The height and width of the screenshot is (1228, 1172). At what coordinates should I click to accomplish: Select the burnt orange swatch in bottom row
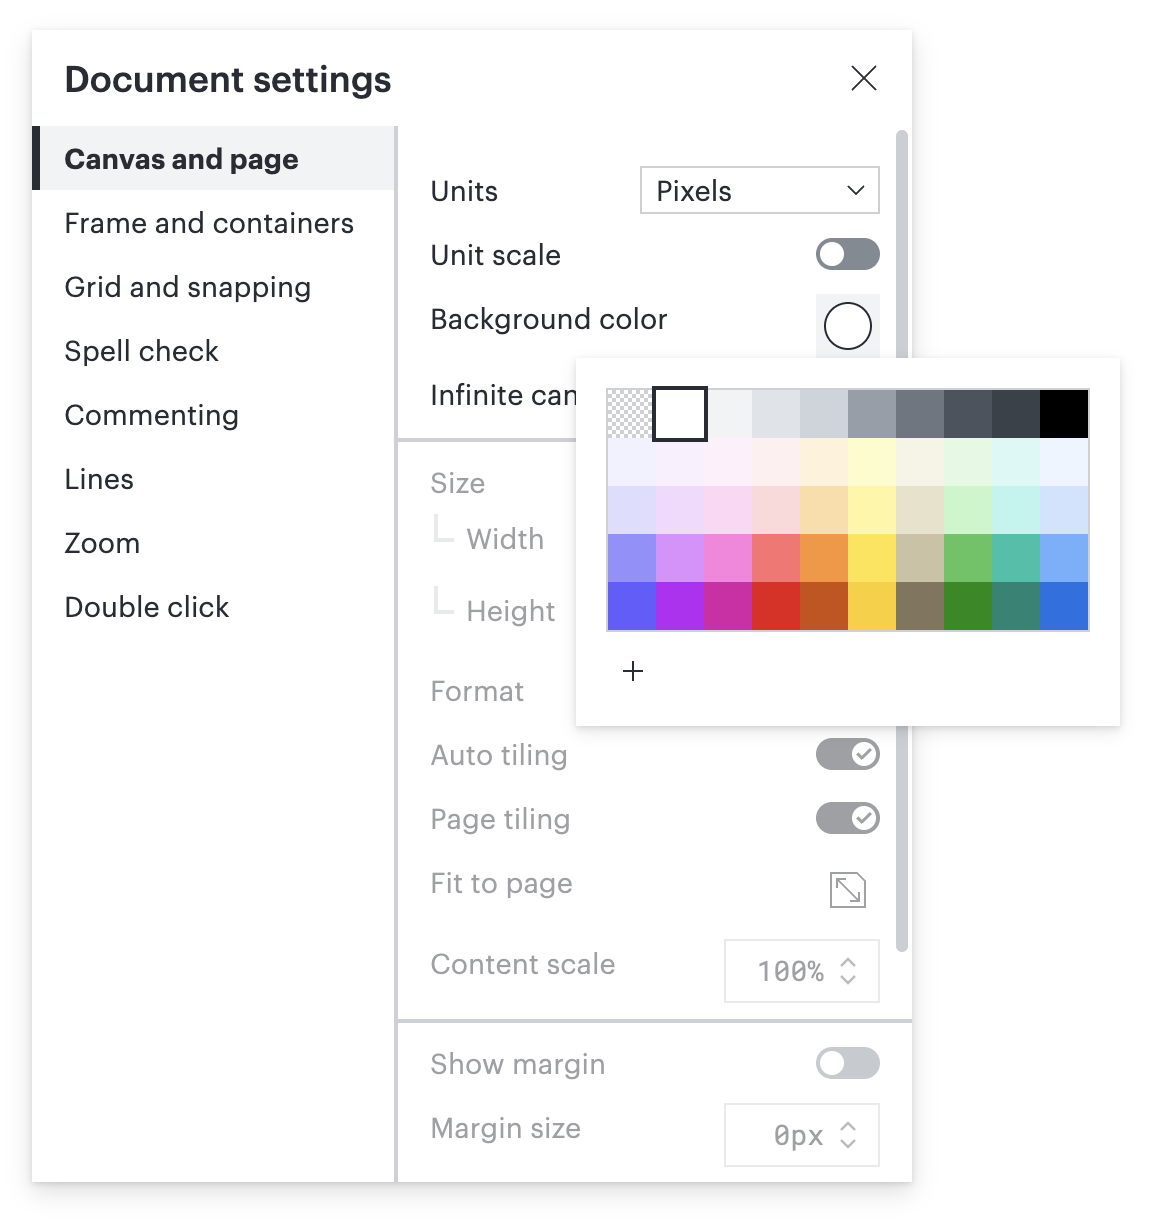pos(824,606)
